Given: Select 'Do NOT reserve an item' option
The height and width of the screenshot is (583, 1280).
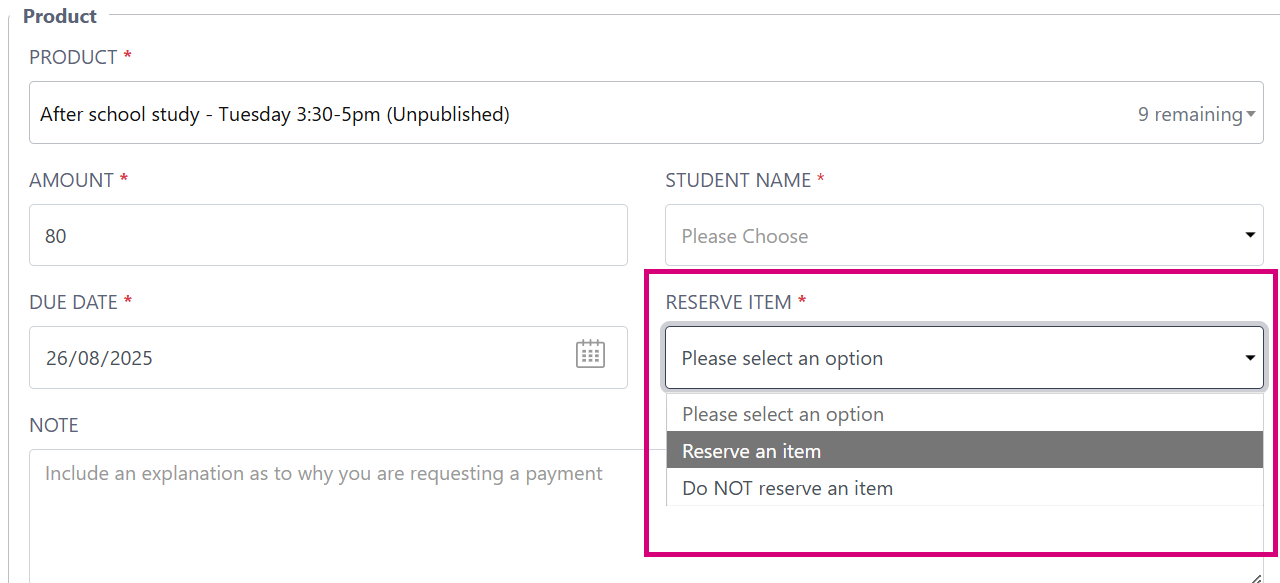Looking at the screenshot, I should [x=787, y=489].
